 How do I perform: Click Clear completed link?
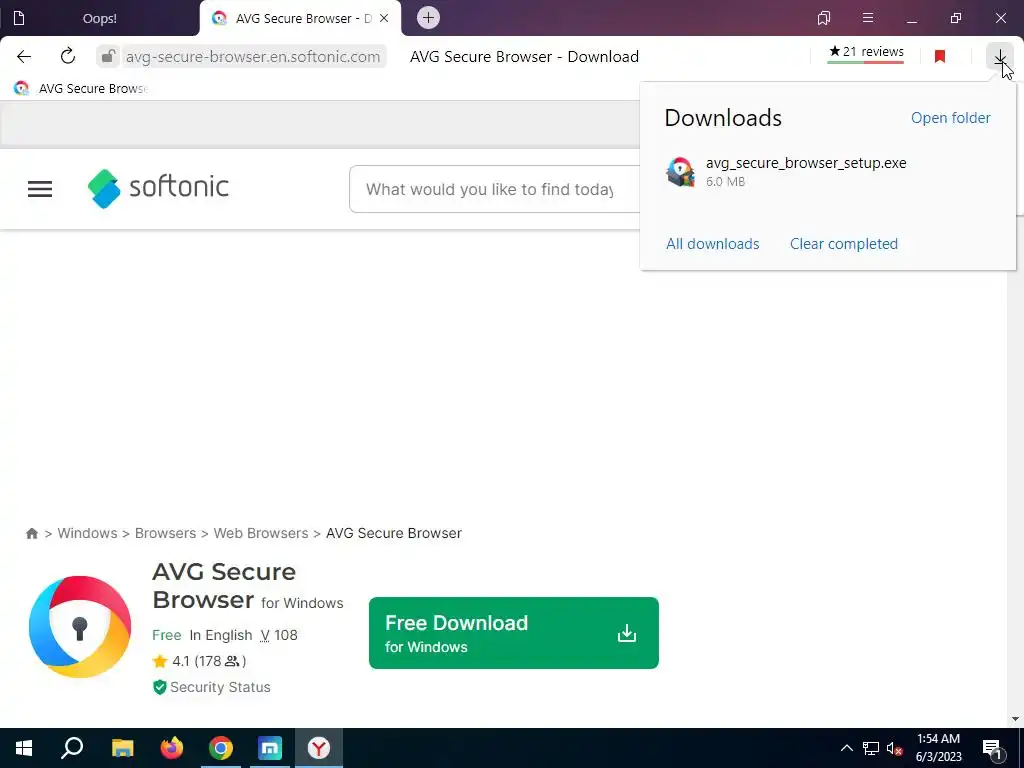pos(844,244)
